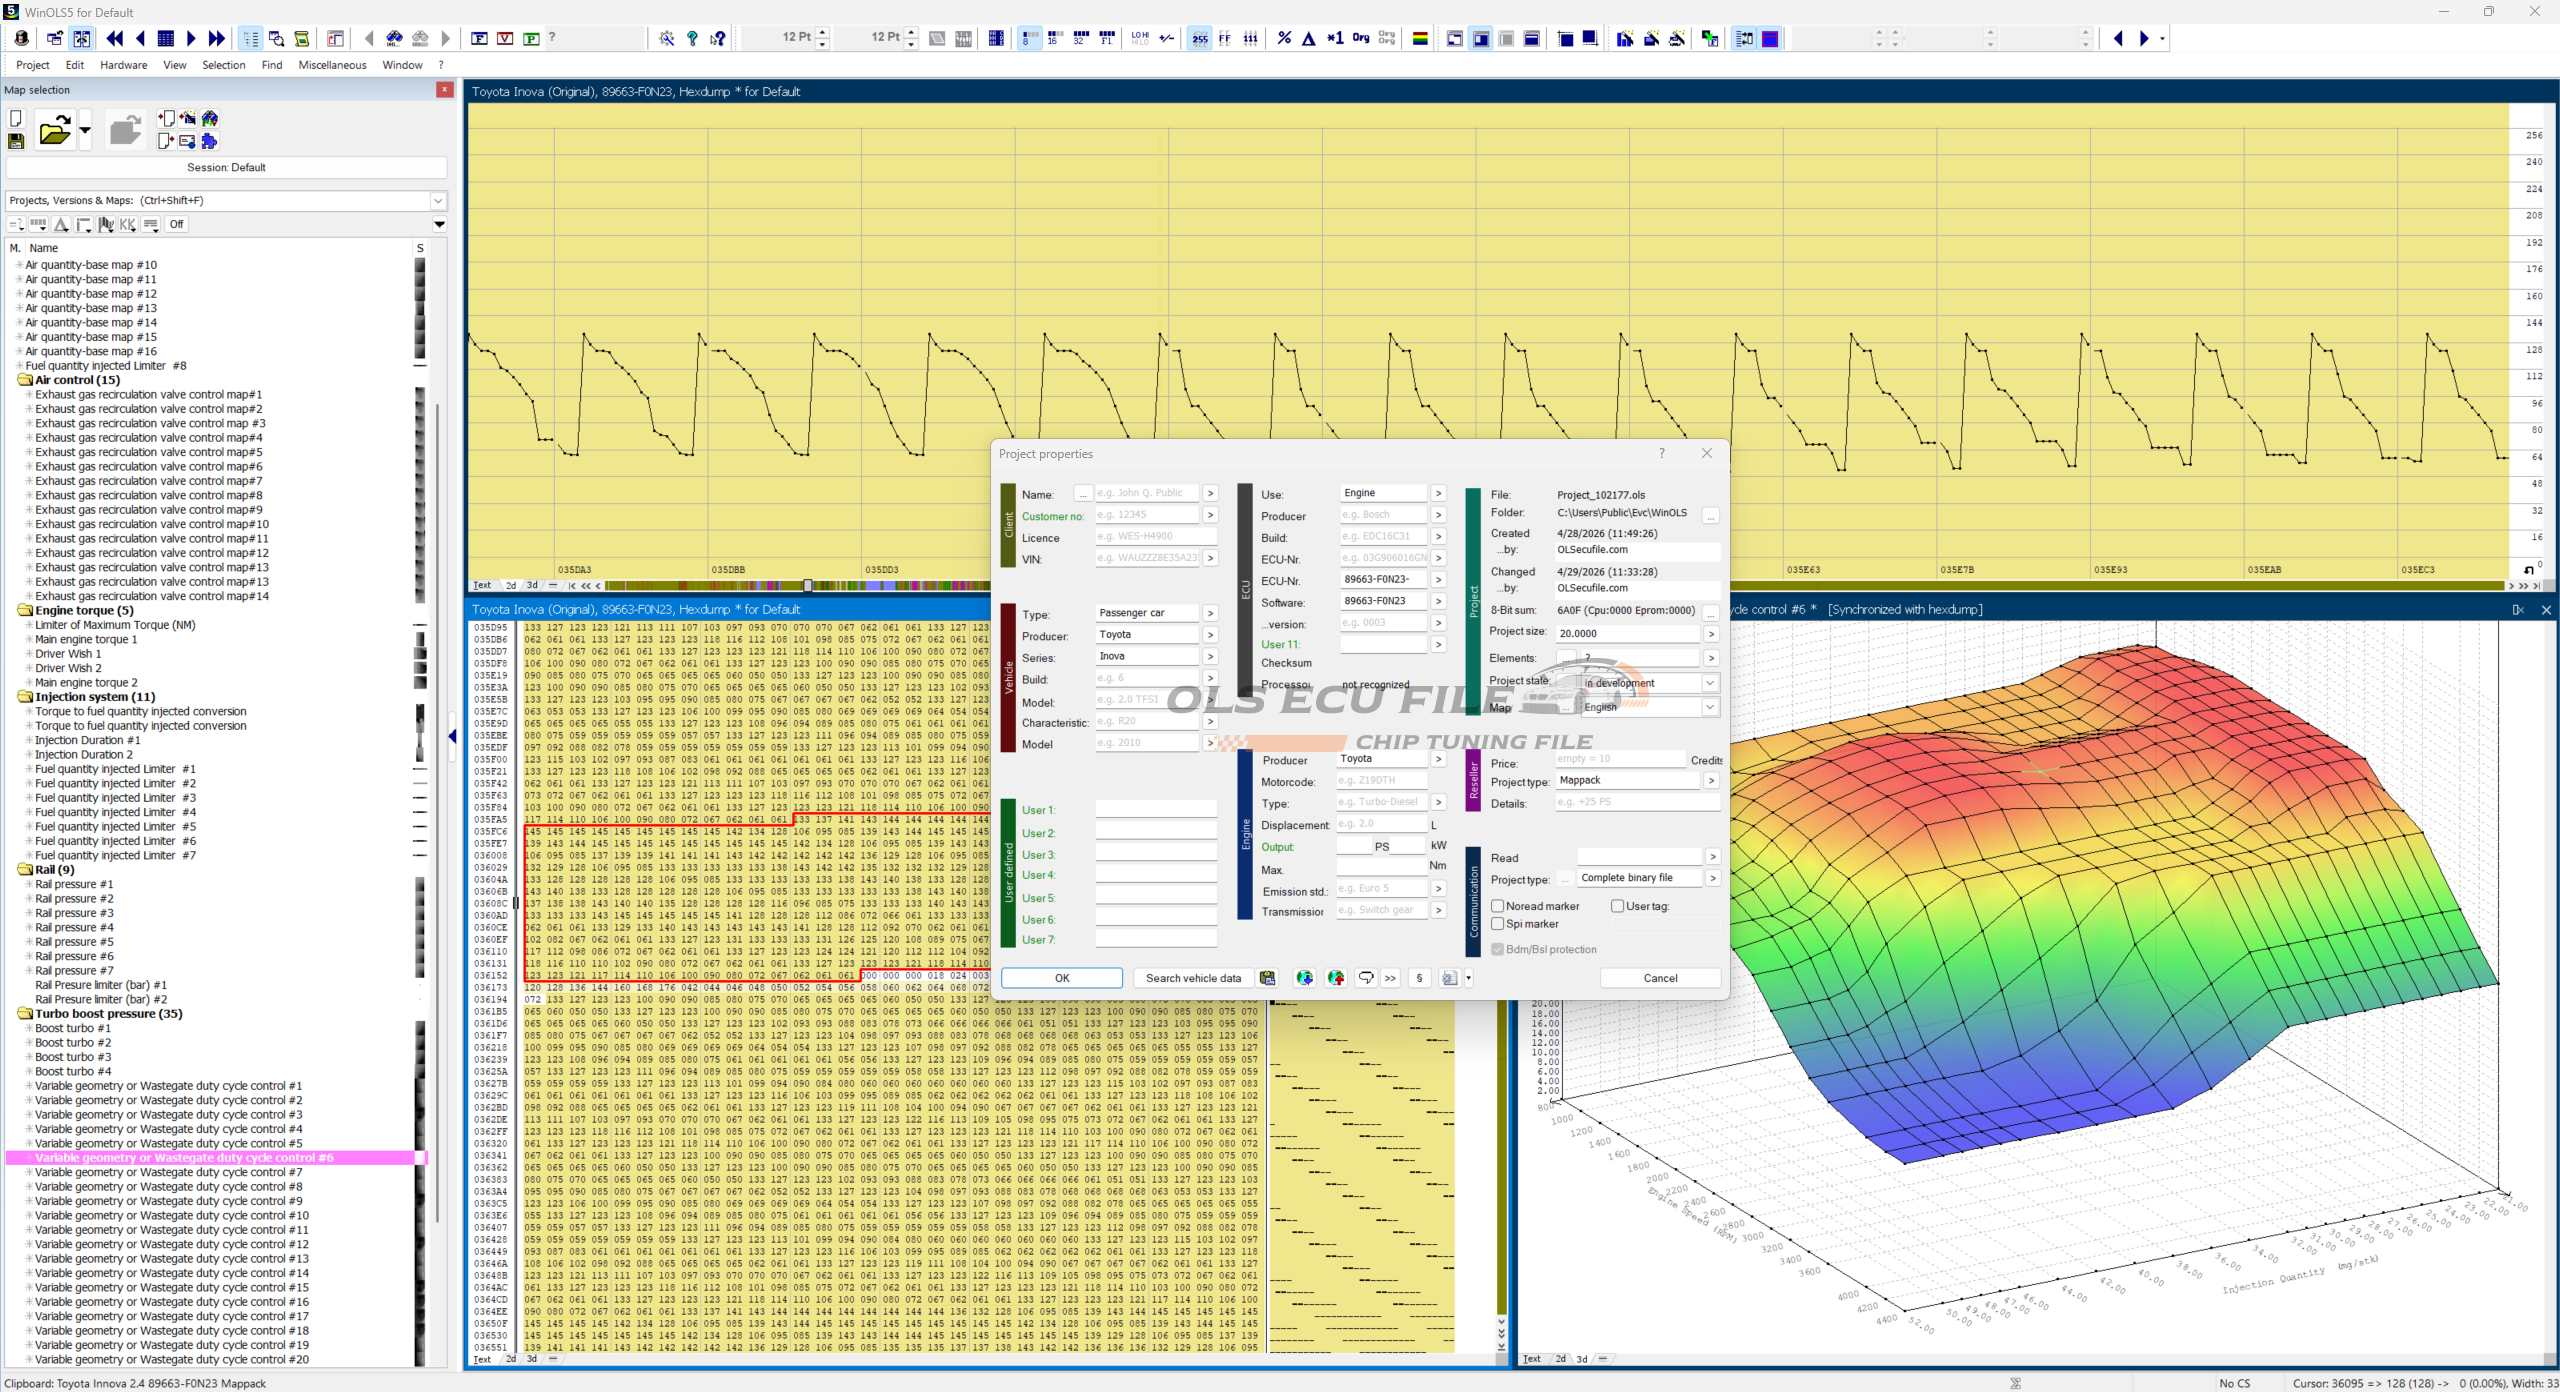Click the blue puzzle piece plugin icon
Image resolution: width=2560 pixels, height=1392 pixels.
209,142
